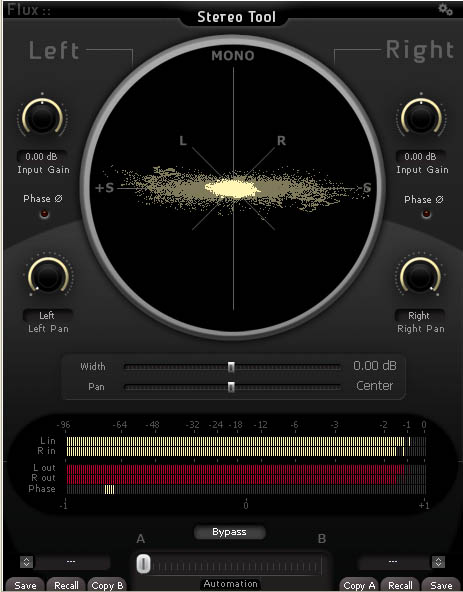The width and height of the screenshot is (463, 592).
Task: Open the preset B selector arrows
Action: click(438, 562)
